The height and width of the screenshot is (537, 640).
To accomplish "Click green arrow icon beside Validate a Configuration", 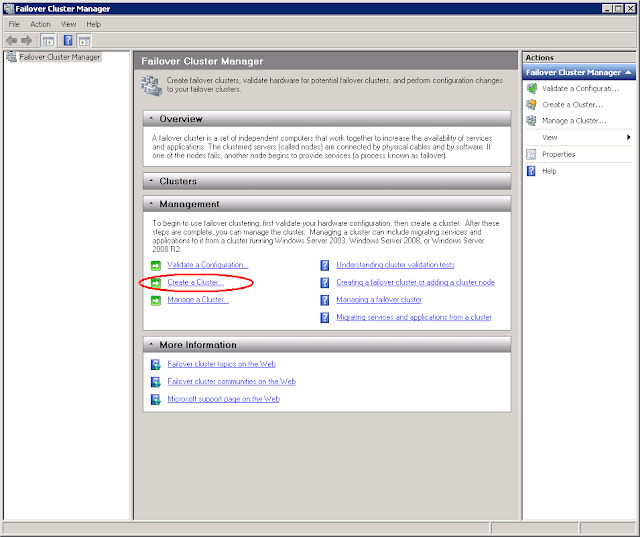I will point(156,266).
